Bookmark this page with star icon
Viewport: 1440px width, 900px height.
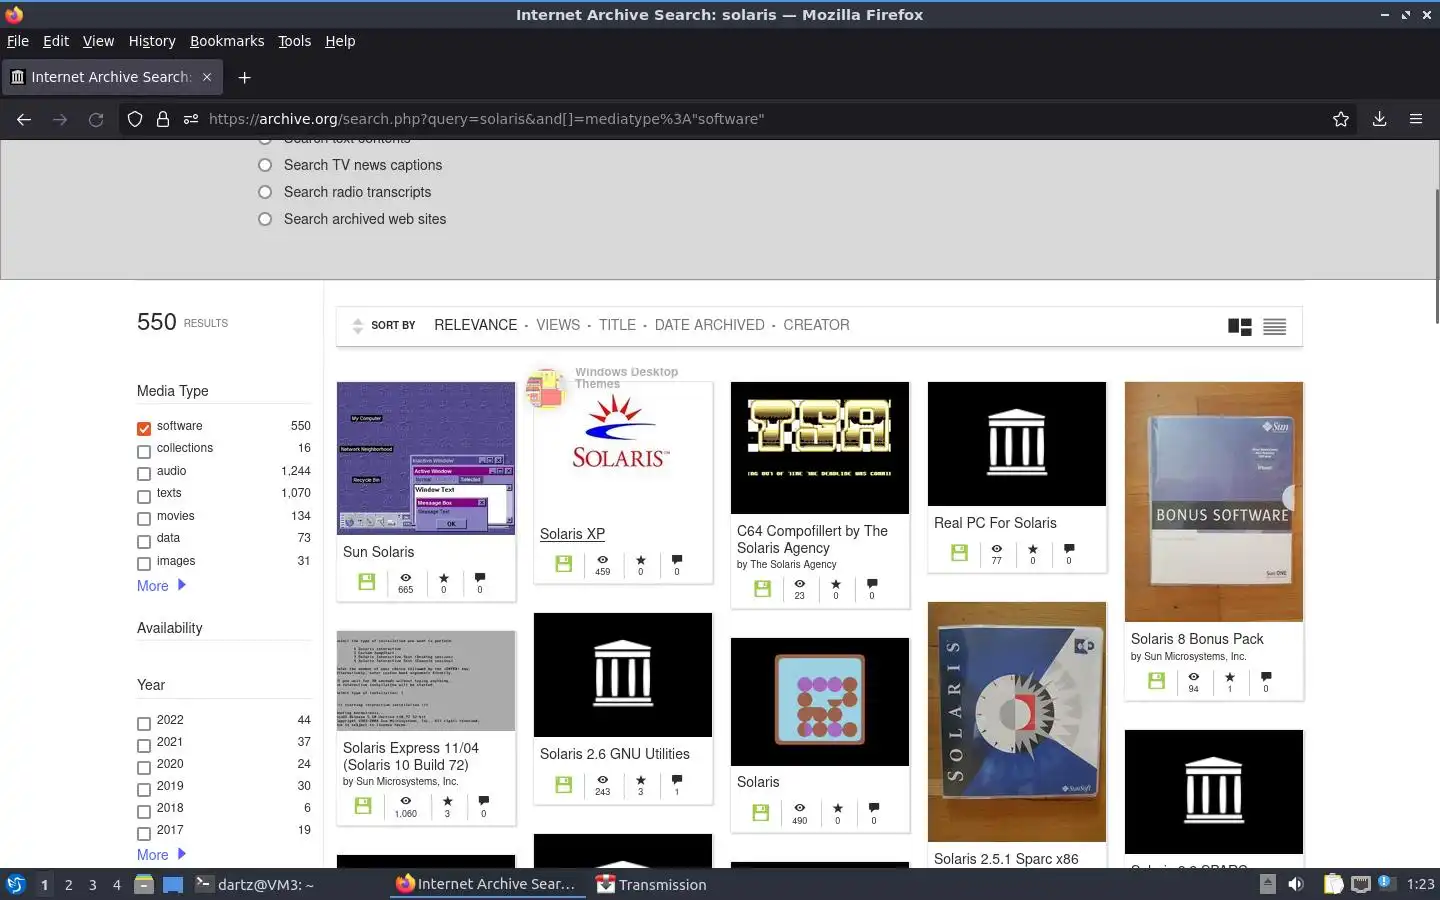click(x=1341, y=119)
